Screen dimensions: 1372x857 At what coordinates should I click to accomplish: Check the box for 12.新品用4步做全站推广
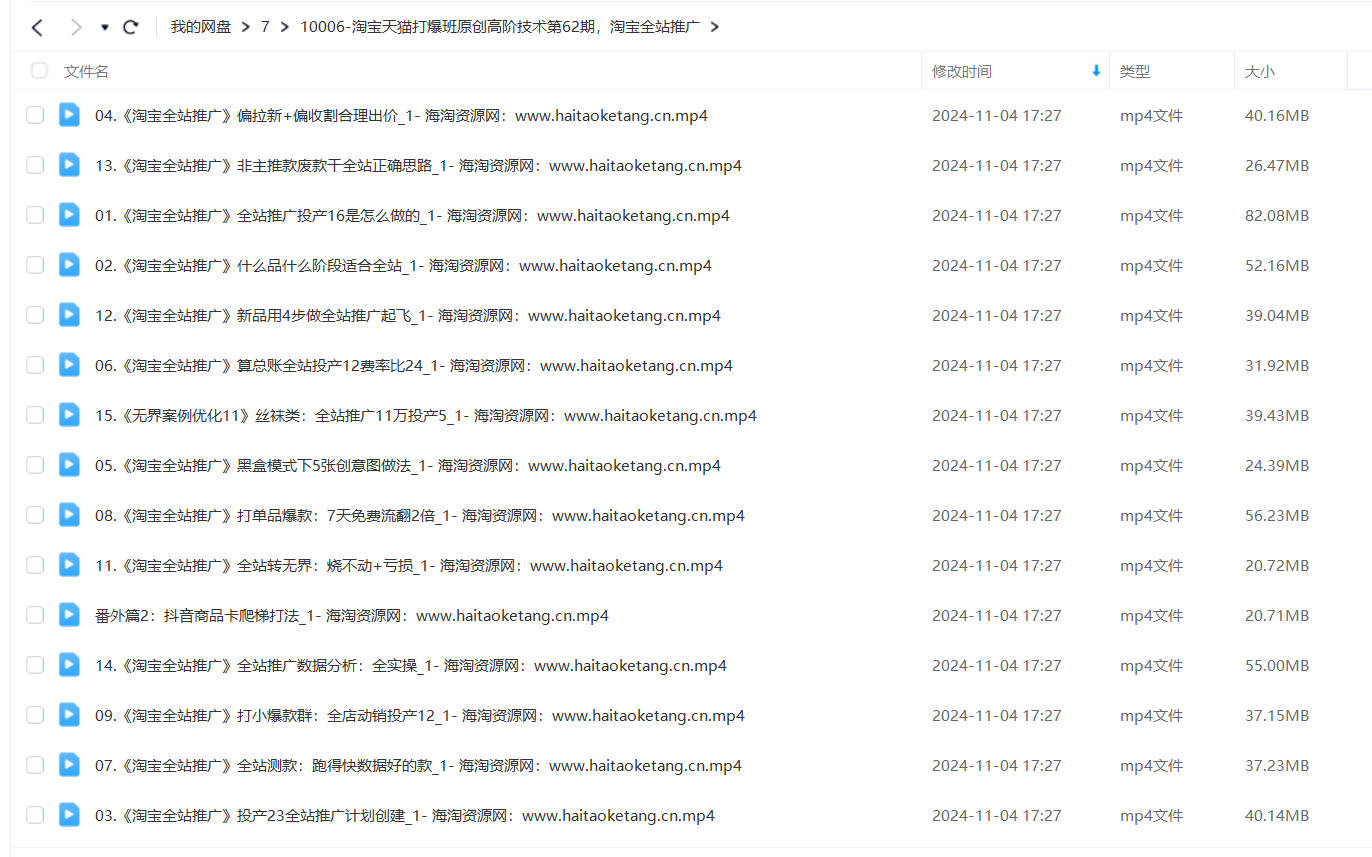coord(35,315)
